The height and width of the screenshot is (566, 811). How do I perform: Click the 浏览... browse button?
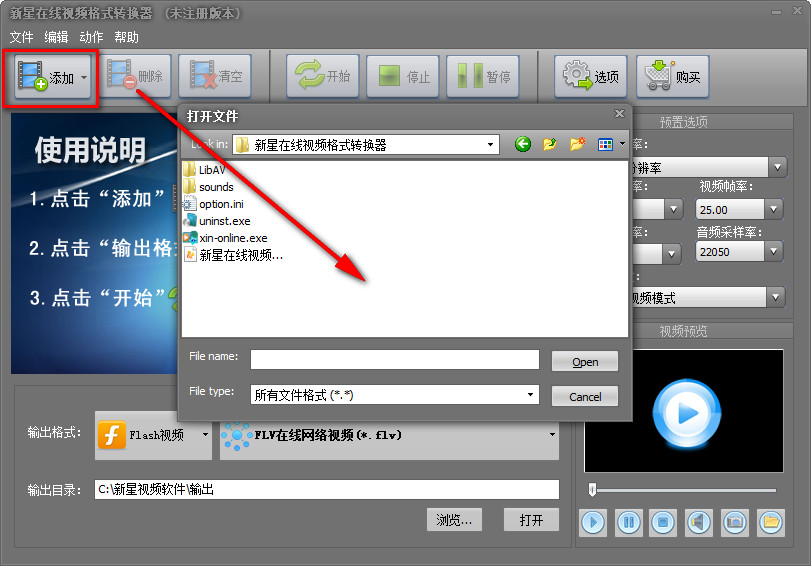454,520
